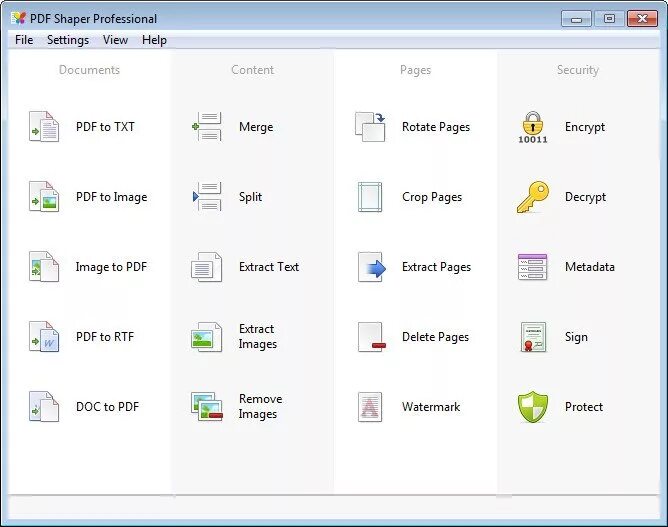Minimize the PDF Shaper window
Screen dimensions: 668x527
point(576,19)
